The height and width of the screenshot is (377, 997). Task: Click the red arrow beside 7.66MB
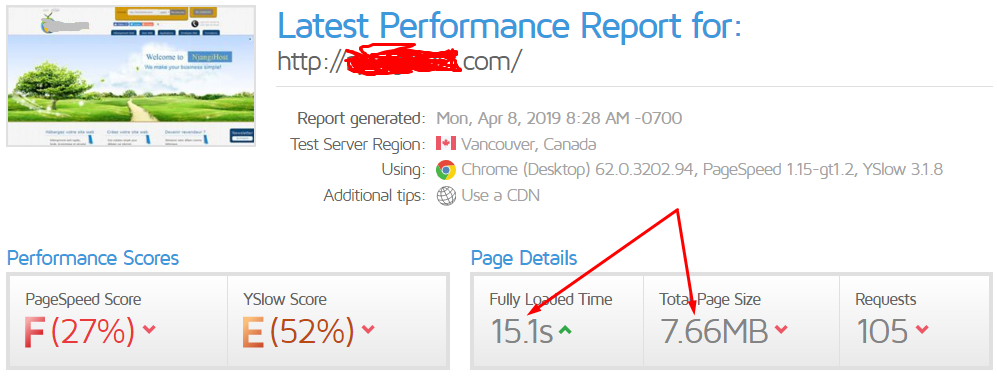pyautogui.click(x=781, y=329)
